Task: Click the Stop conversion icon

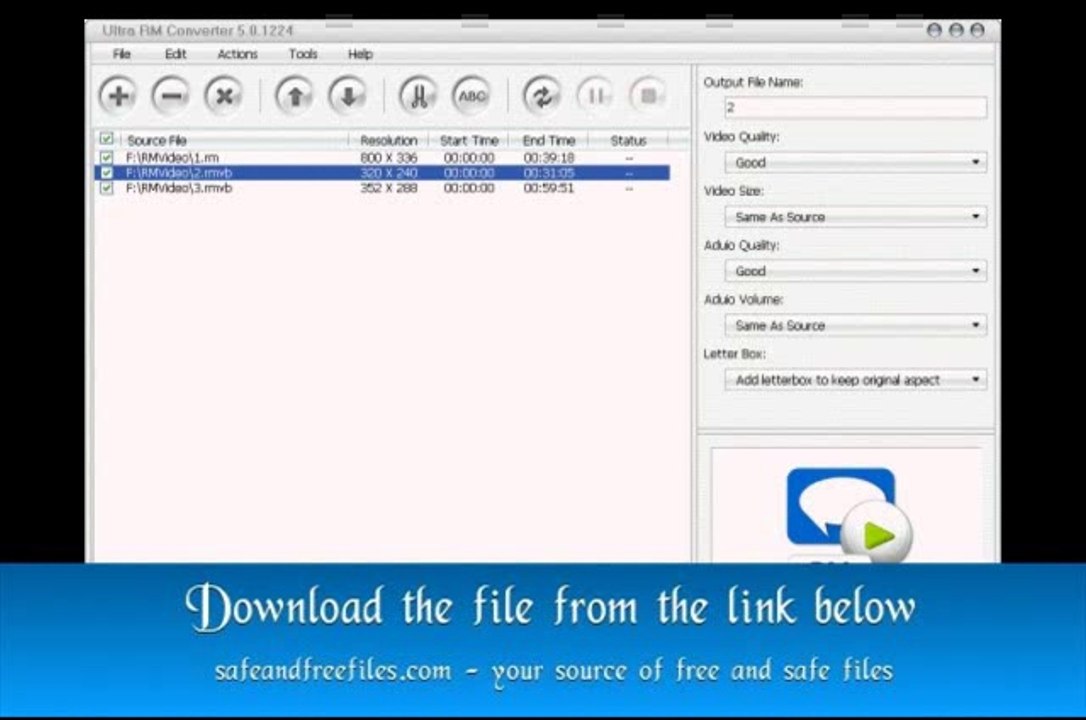Action: pos(648,96)
